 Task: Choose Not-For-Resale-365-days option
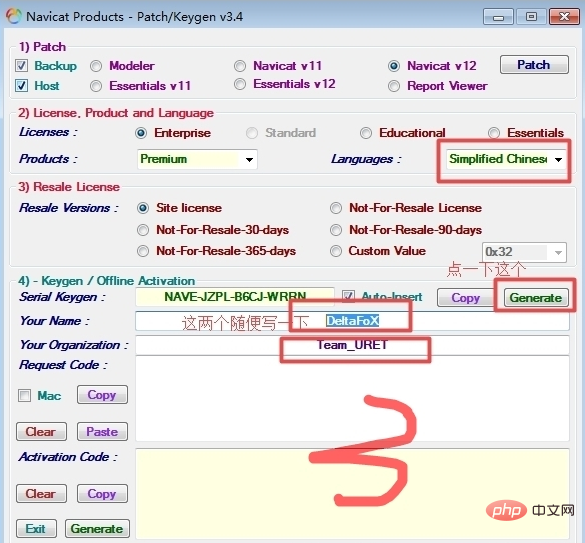click(143, 251)
